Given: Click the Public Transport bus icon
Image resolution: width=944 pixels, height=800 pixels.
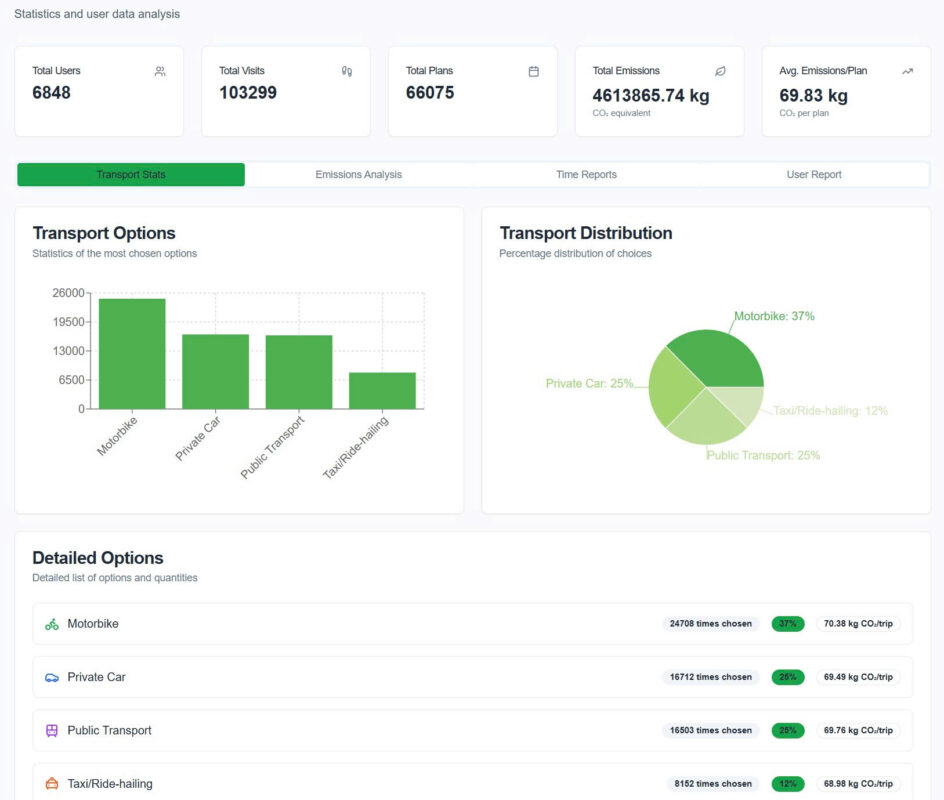Looking at the screenshot, I should (x=52, y=731).
